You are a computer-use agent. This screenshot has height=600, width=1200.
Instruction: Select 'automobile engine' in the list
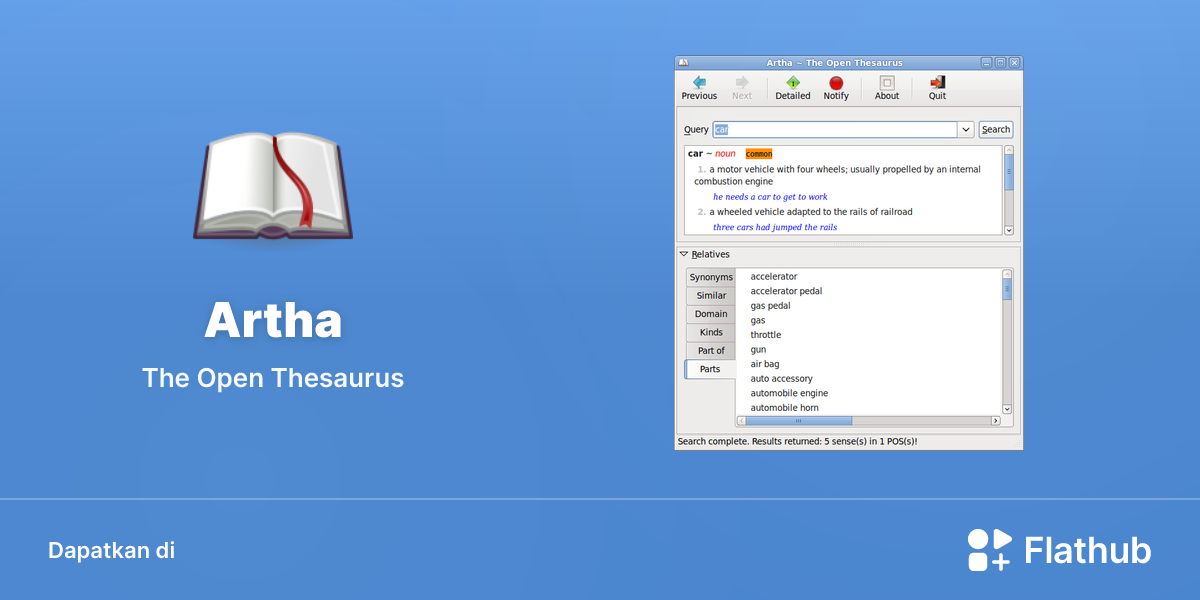[789, 393]
